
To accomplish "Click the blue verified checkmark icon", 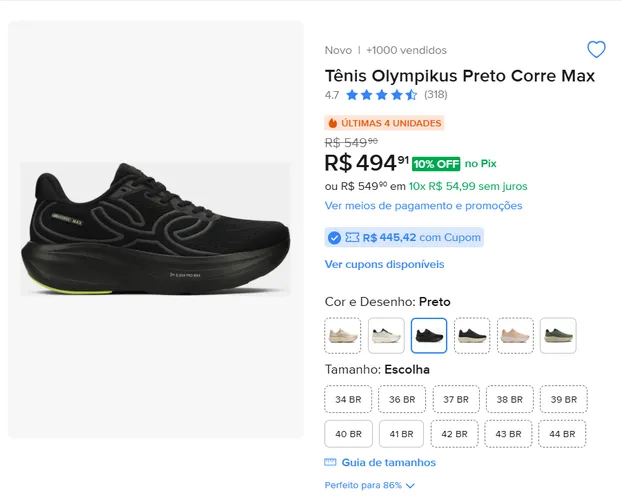I will (x=334, y=238).
